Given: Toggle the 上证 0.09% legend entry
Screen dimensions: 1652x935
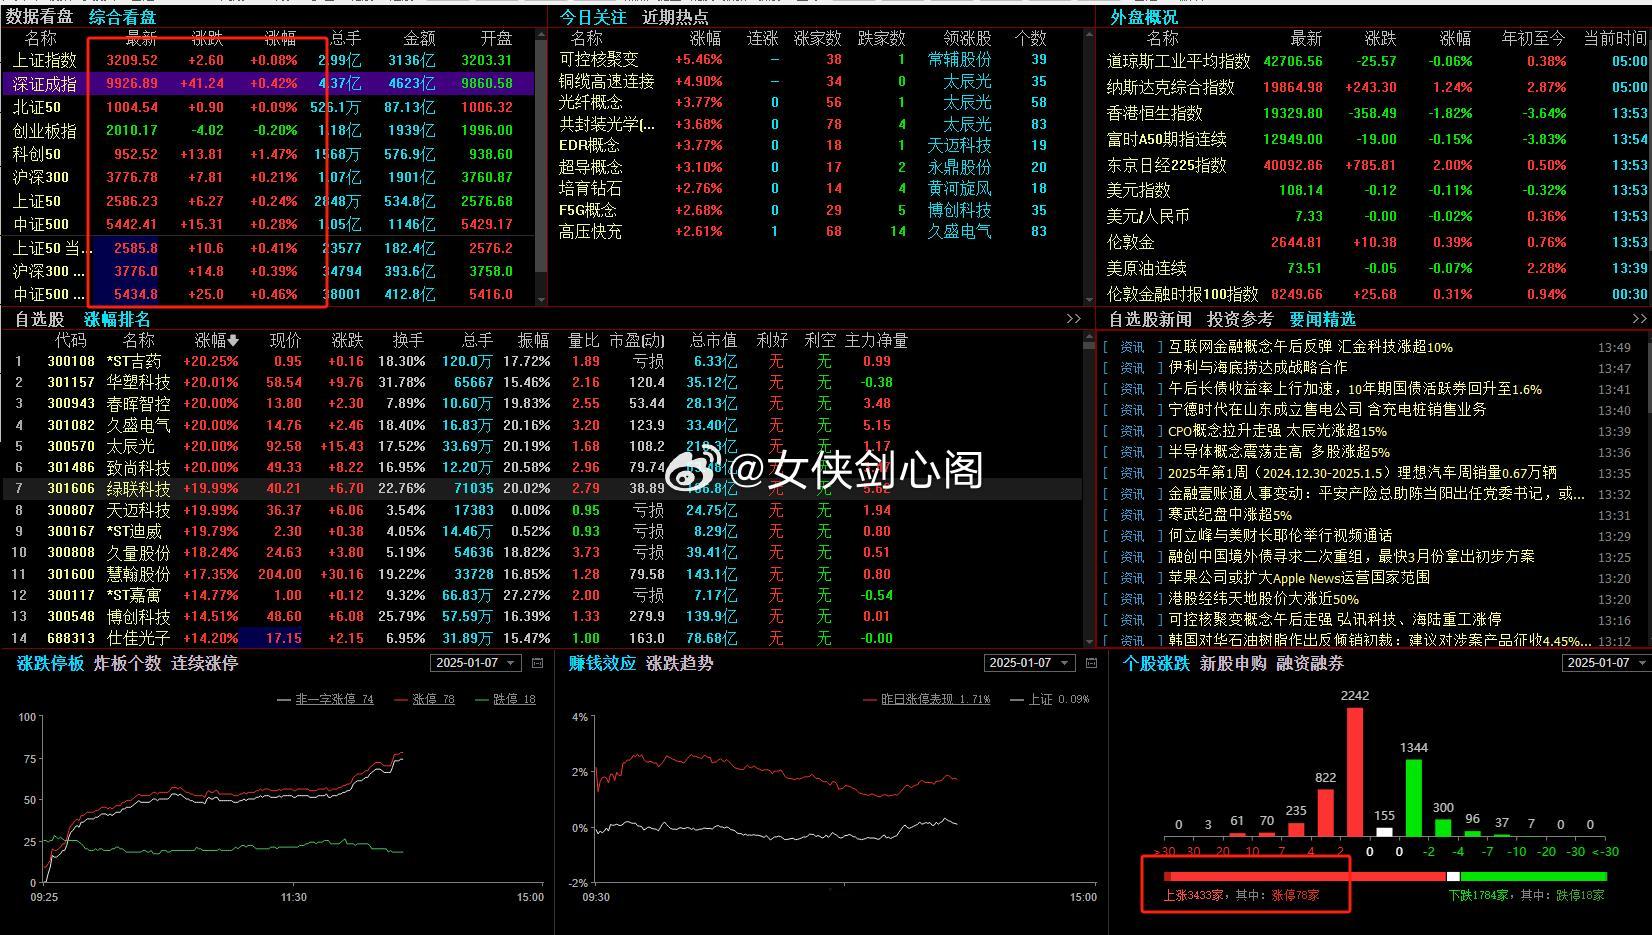Looking at the screenshot, I should (1050, 699).
